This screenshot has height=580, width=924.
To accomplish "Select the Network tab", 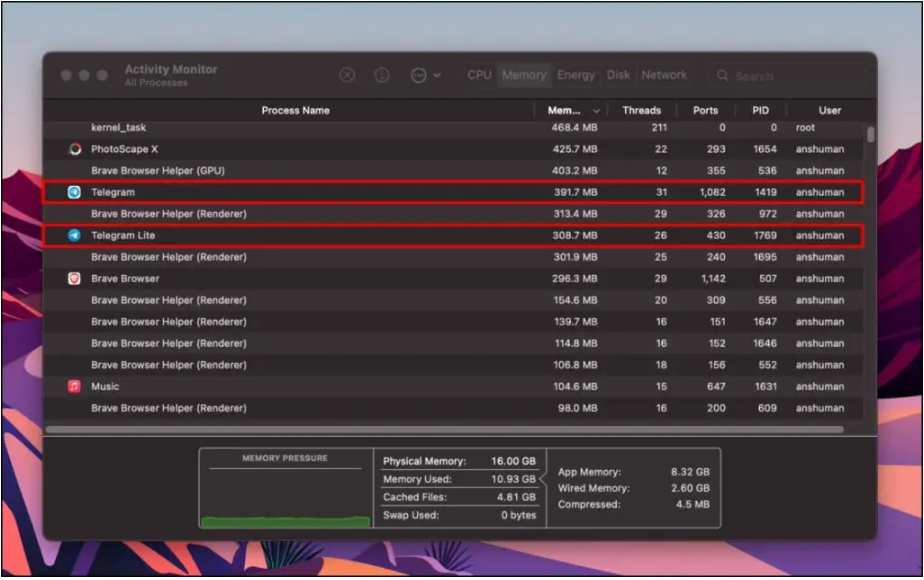I will click(x=664, y=75).
